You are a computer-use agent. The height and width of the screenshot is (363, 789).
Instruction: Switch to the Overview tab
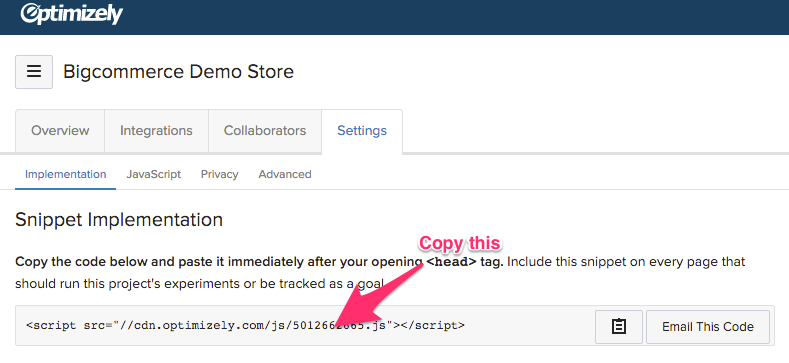pyautogui.click(x=60, y=131)
